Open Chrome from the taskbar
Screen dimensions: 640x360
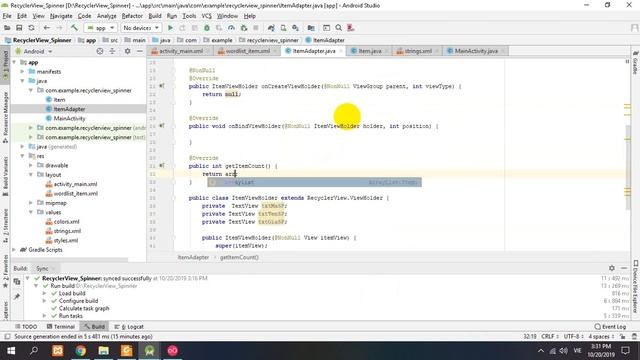(x=80, y=351)
